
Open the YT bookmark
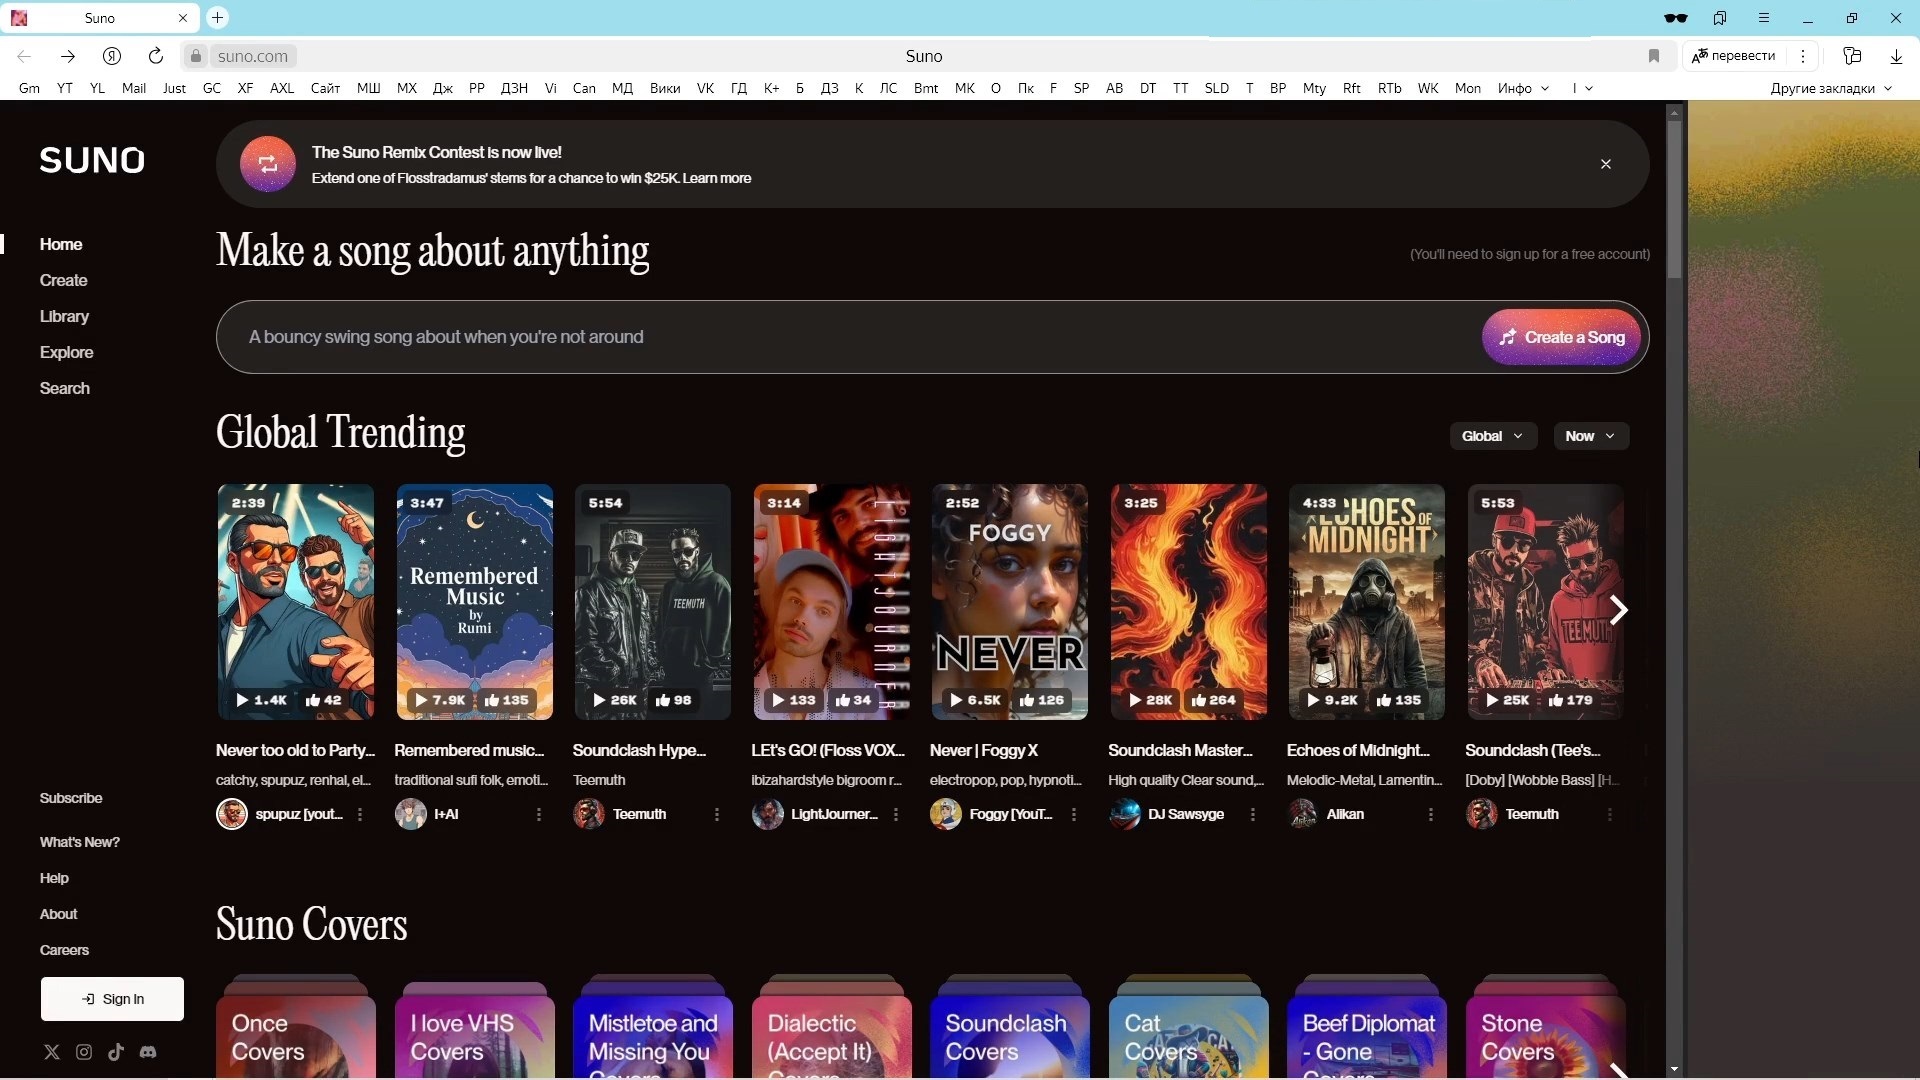point(65,88)
